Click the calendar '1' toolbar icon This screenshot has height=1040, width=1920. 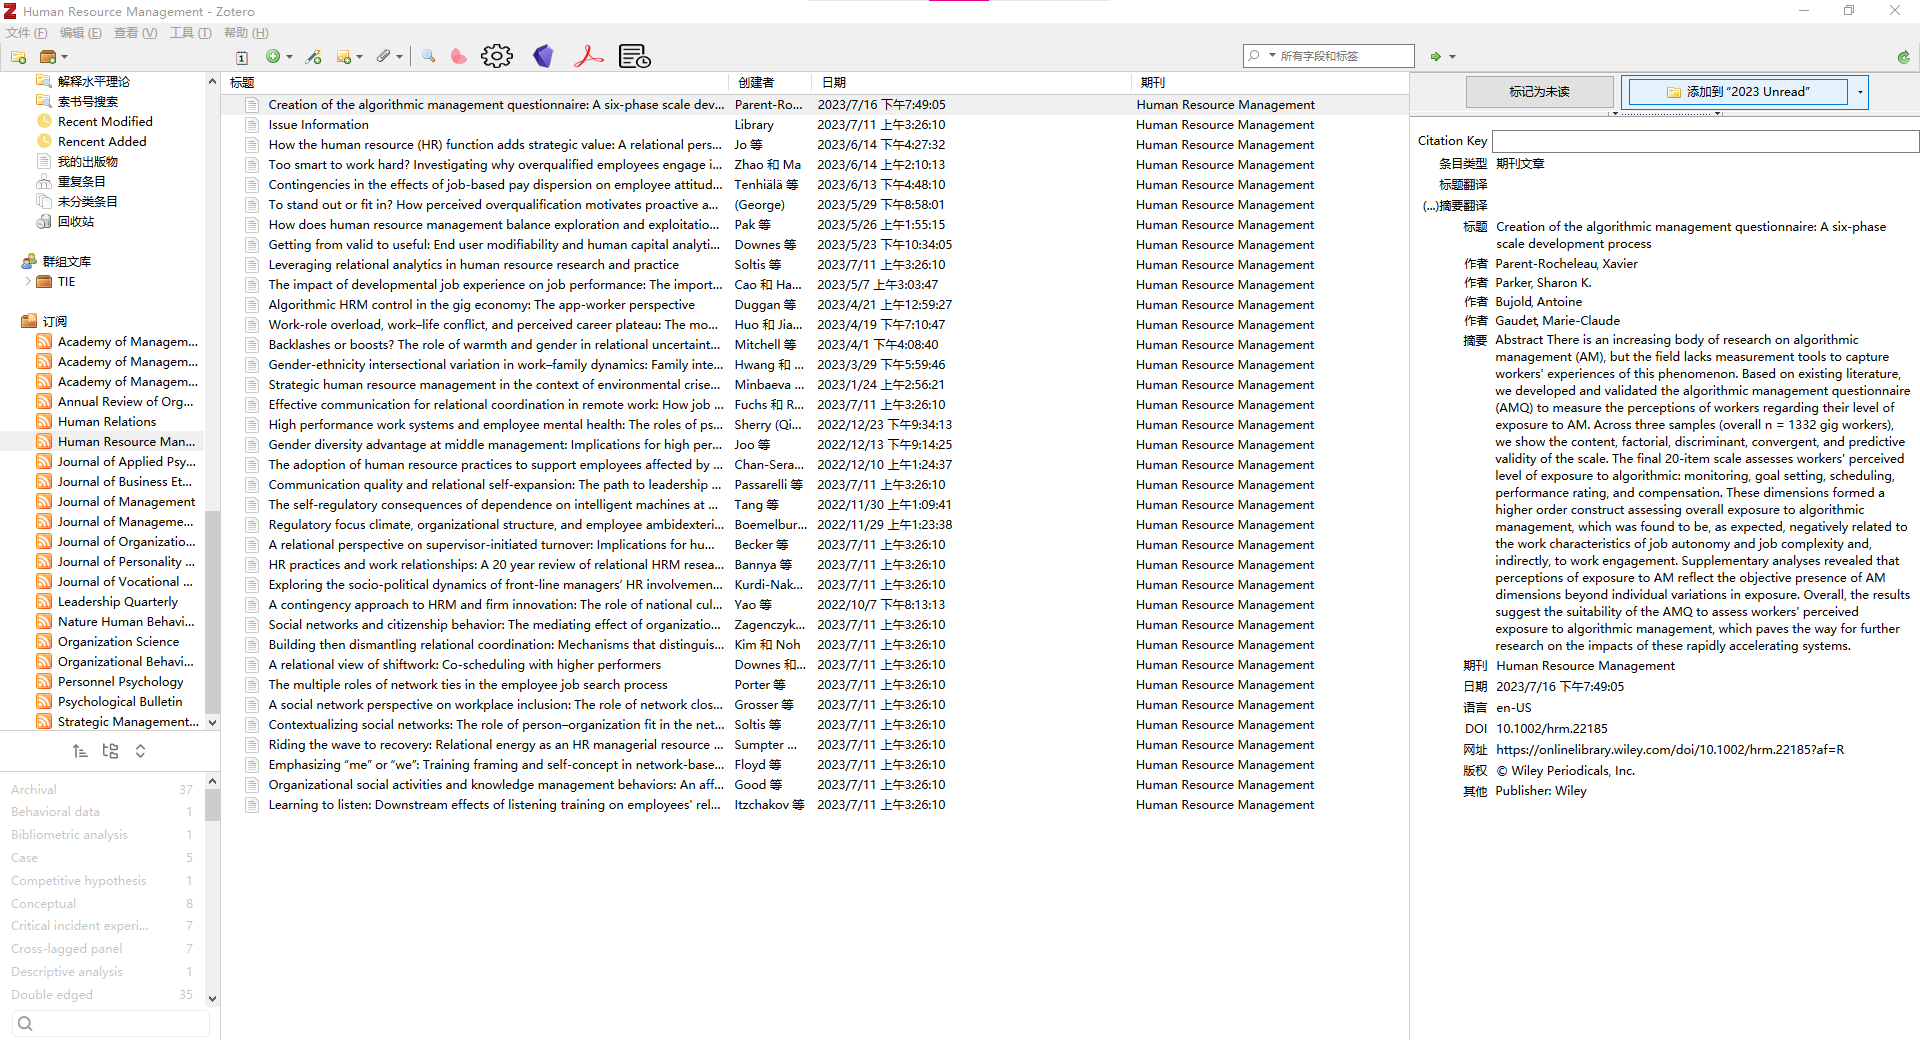pos(241,58)
